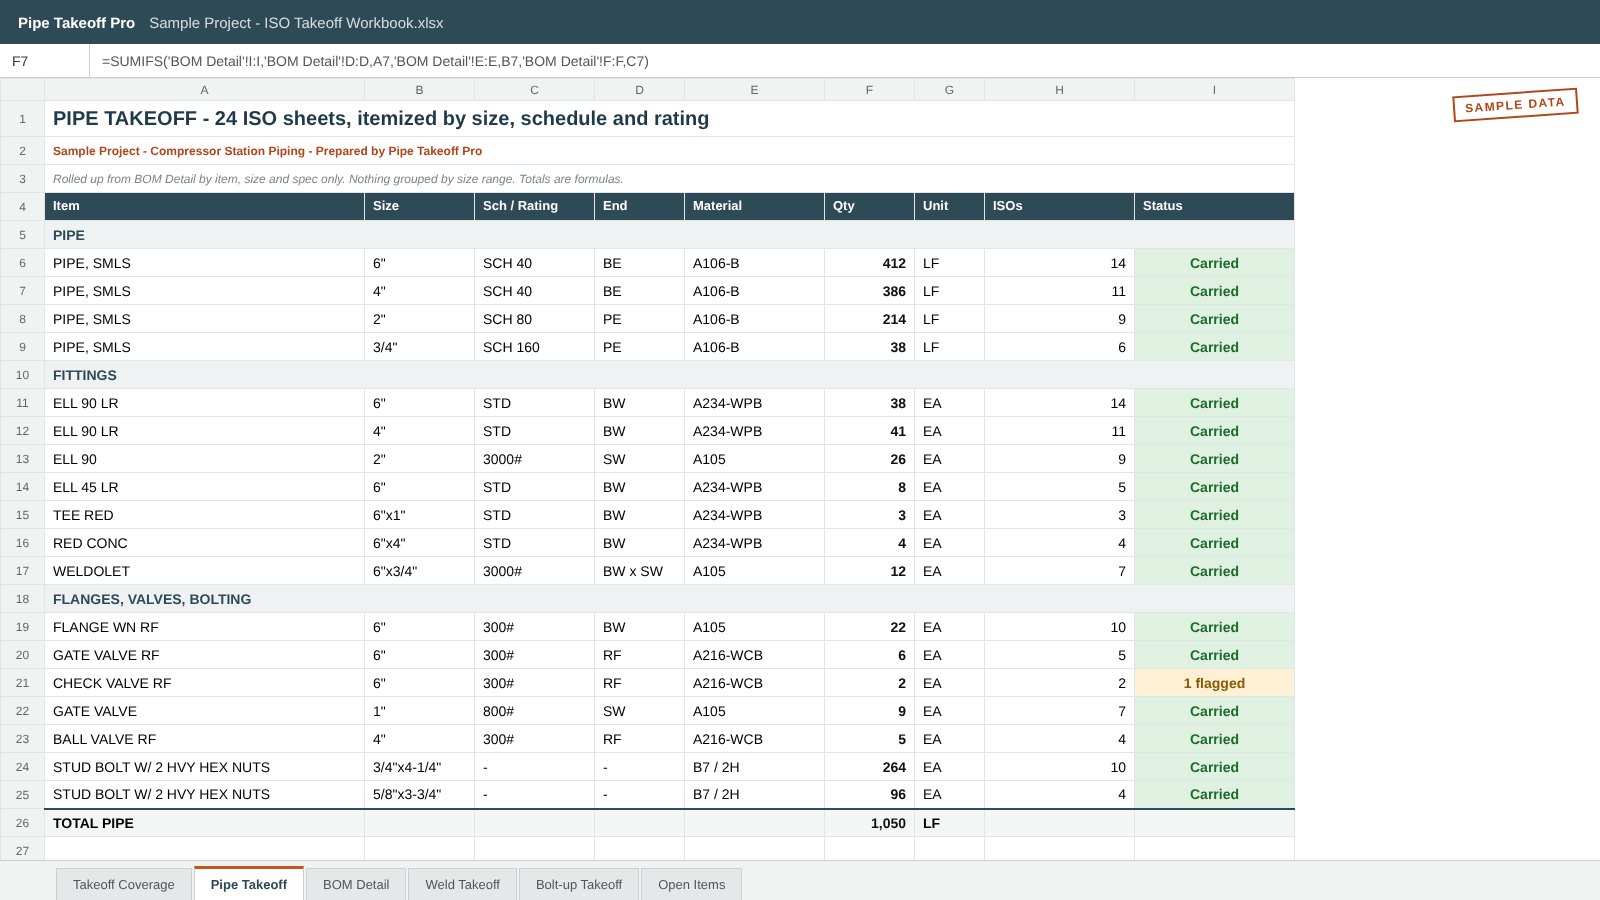Viewport: 1600px width, 900px height.
Task: Open the Open Items sheet tab
Action: point(691,884)
